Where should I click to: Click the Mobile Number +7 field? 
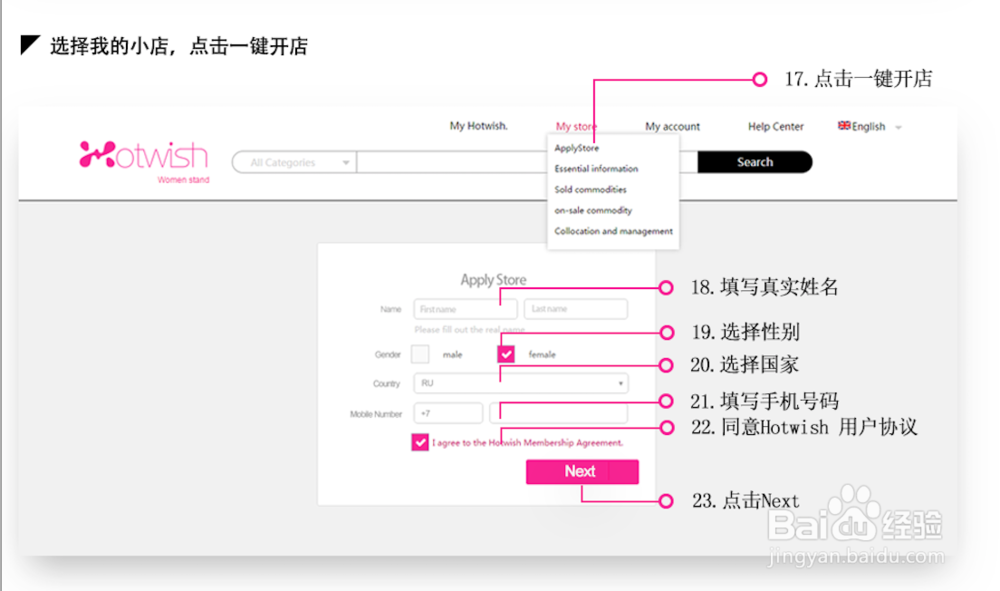tap(448, 412)
